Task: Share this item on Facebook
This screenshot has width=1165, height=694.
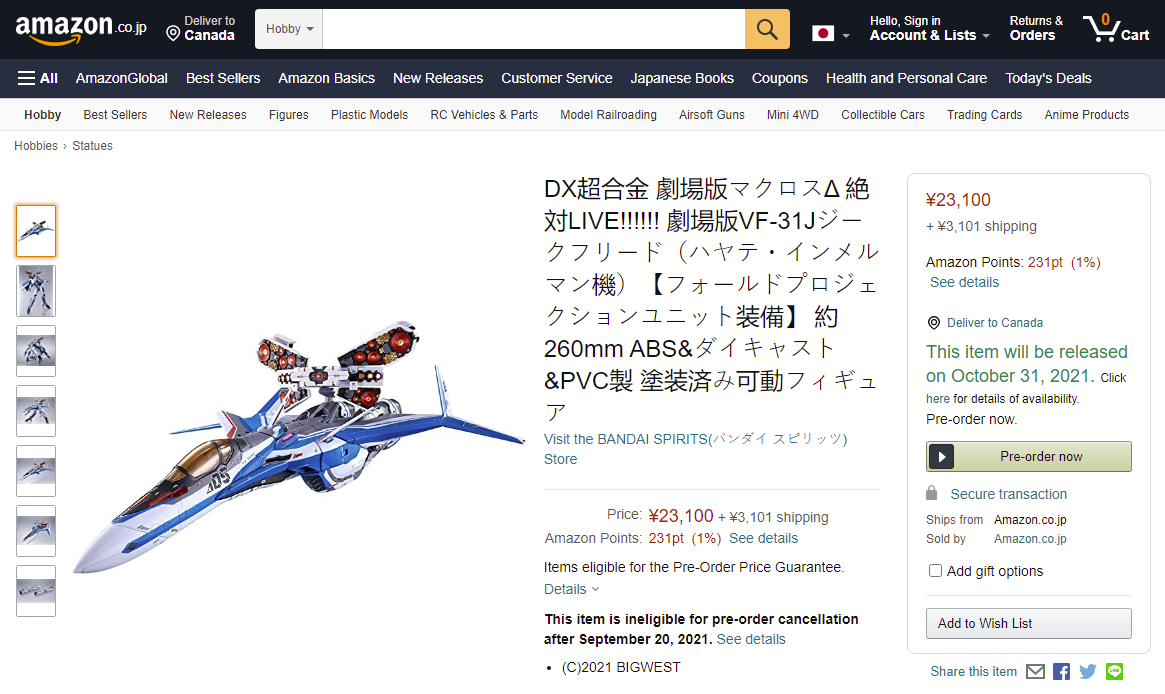Action: click(x=1062, y=672)
